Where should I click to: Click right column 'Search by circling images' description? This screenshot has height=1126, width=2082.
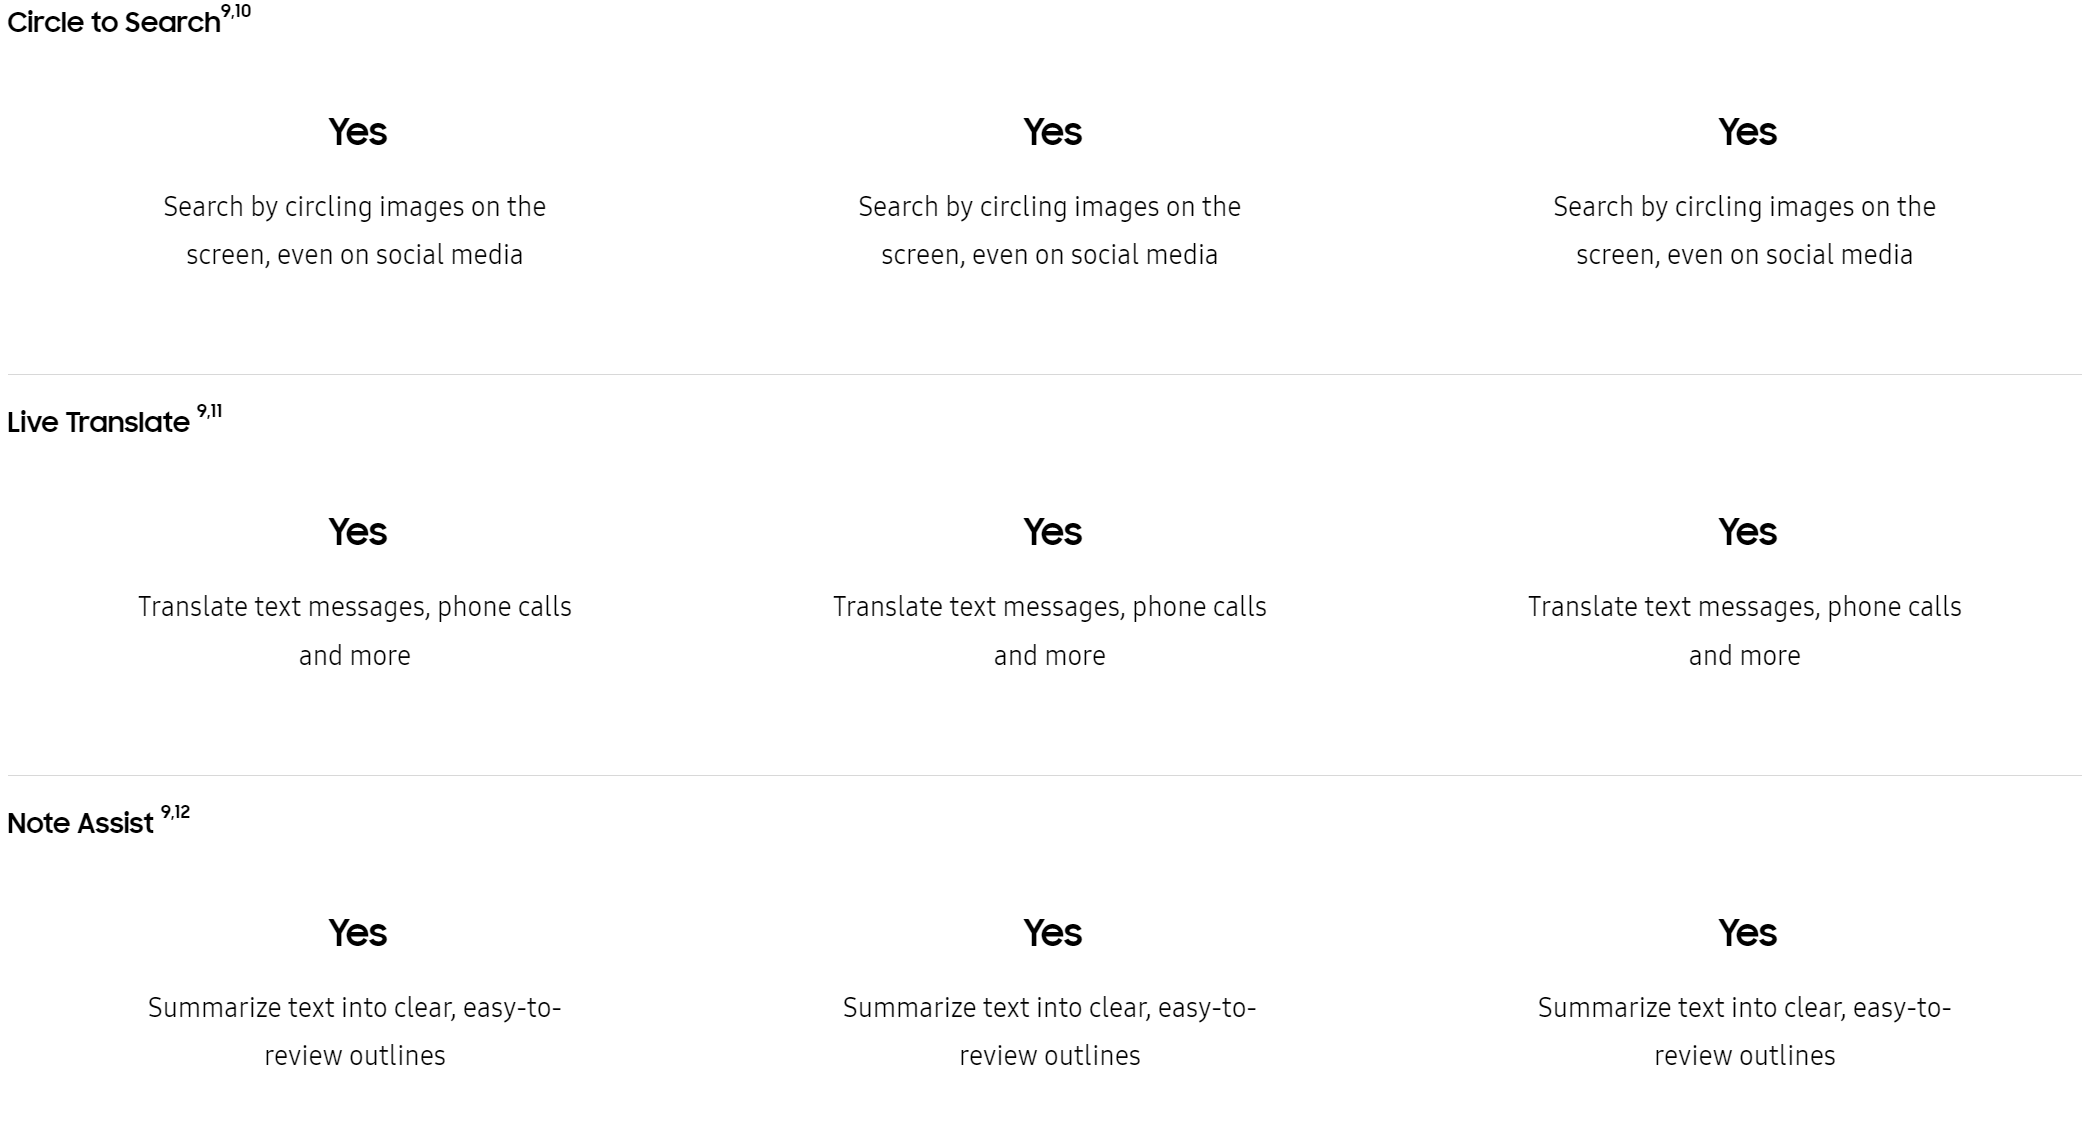click(x=1745, y=230)
